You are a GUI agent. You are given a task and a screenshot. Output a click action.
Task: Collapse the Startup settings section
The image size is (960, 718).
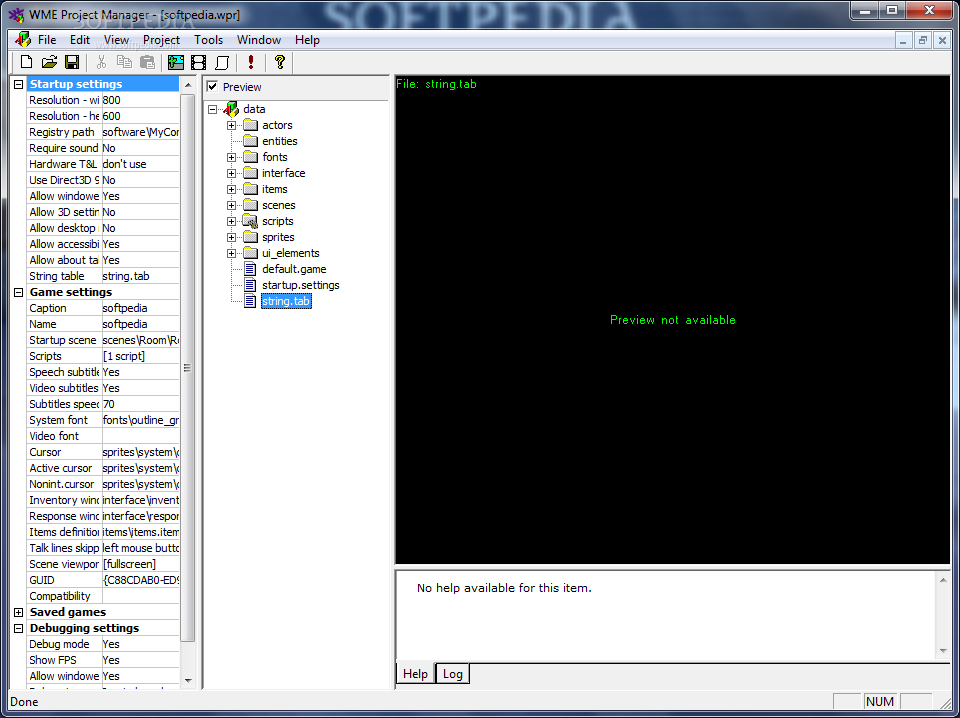pyautogui.click(x=18, y=84)
